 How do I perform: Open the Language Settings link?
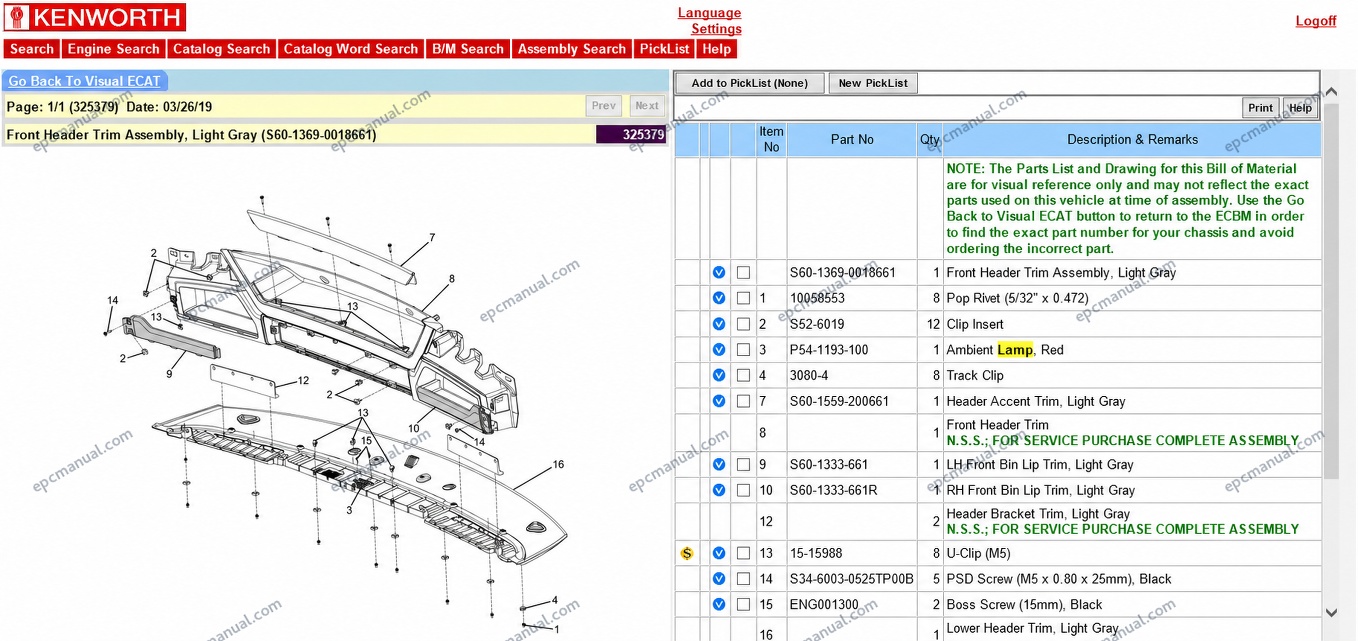(710, 21)
